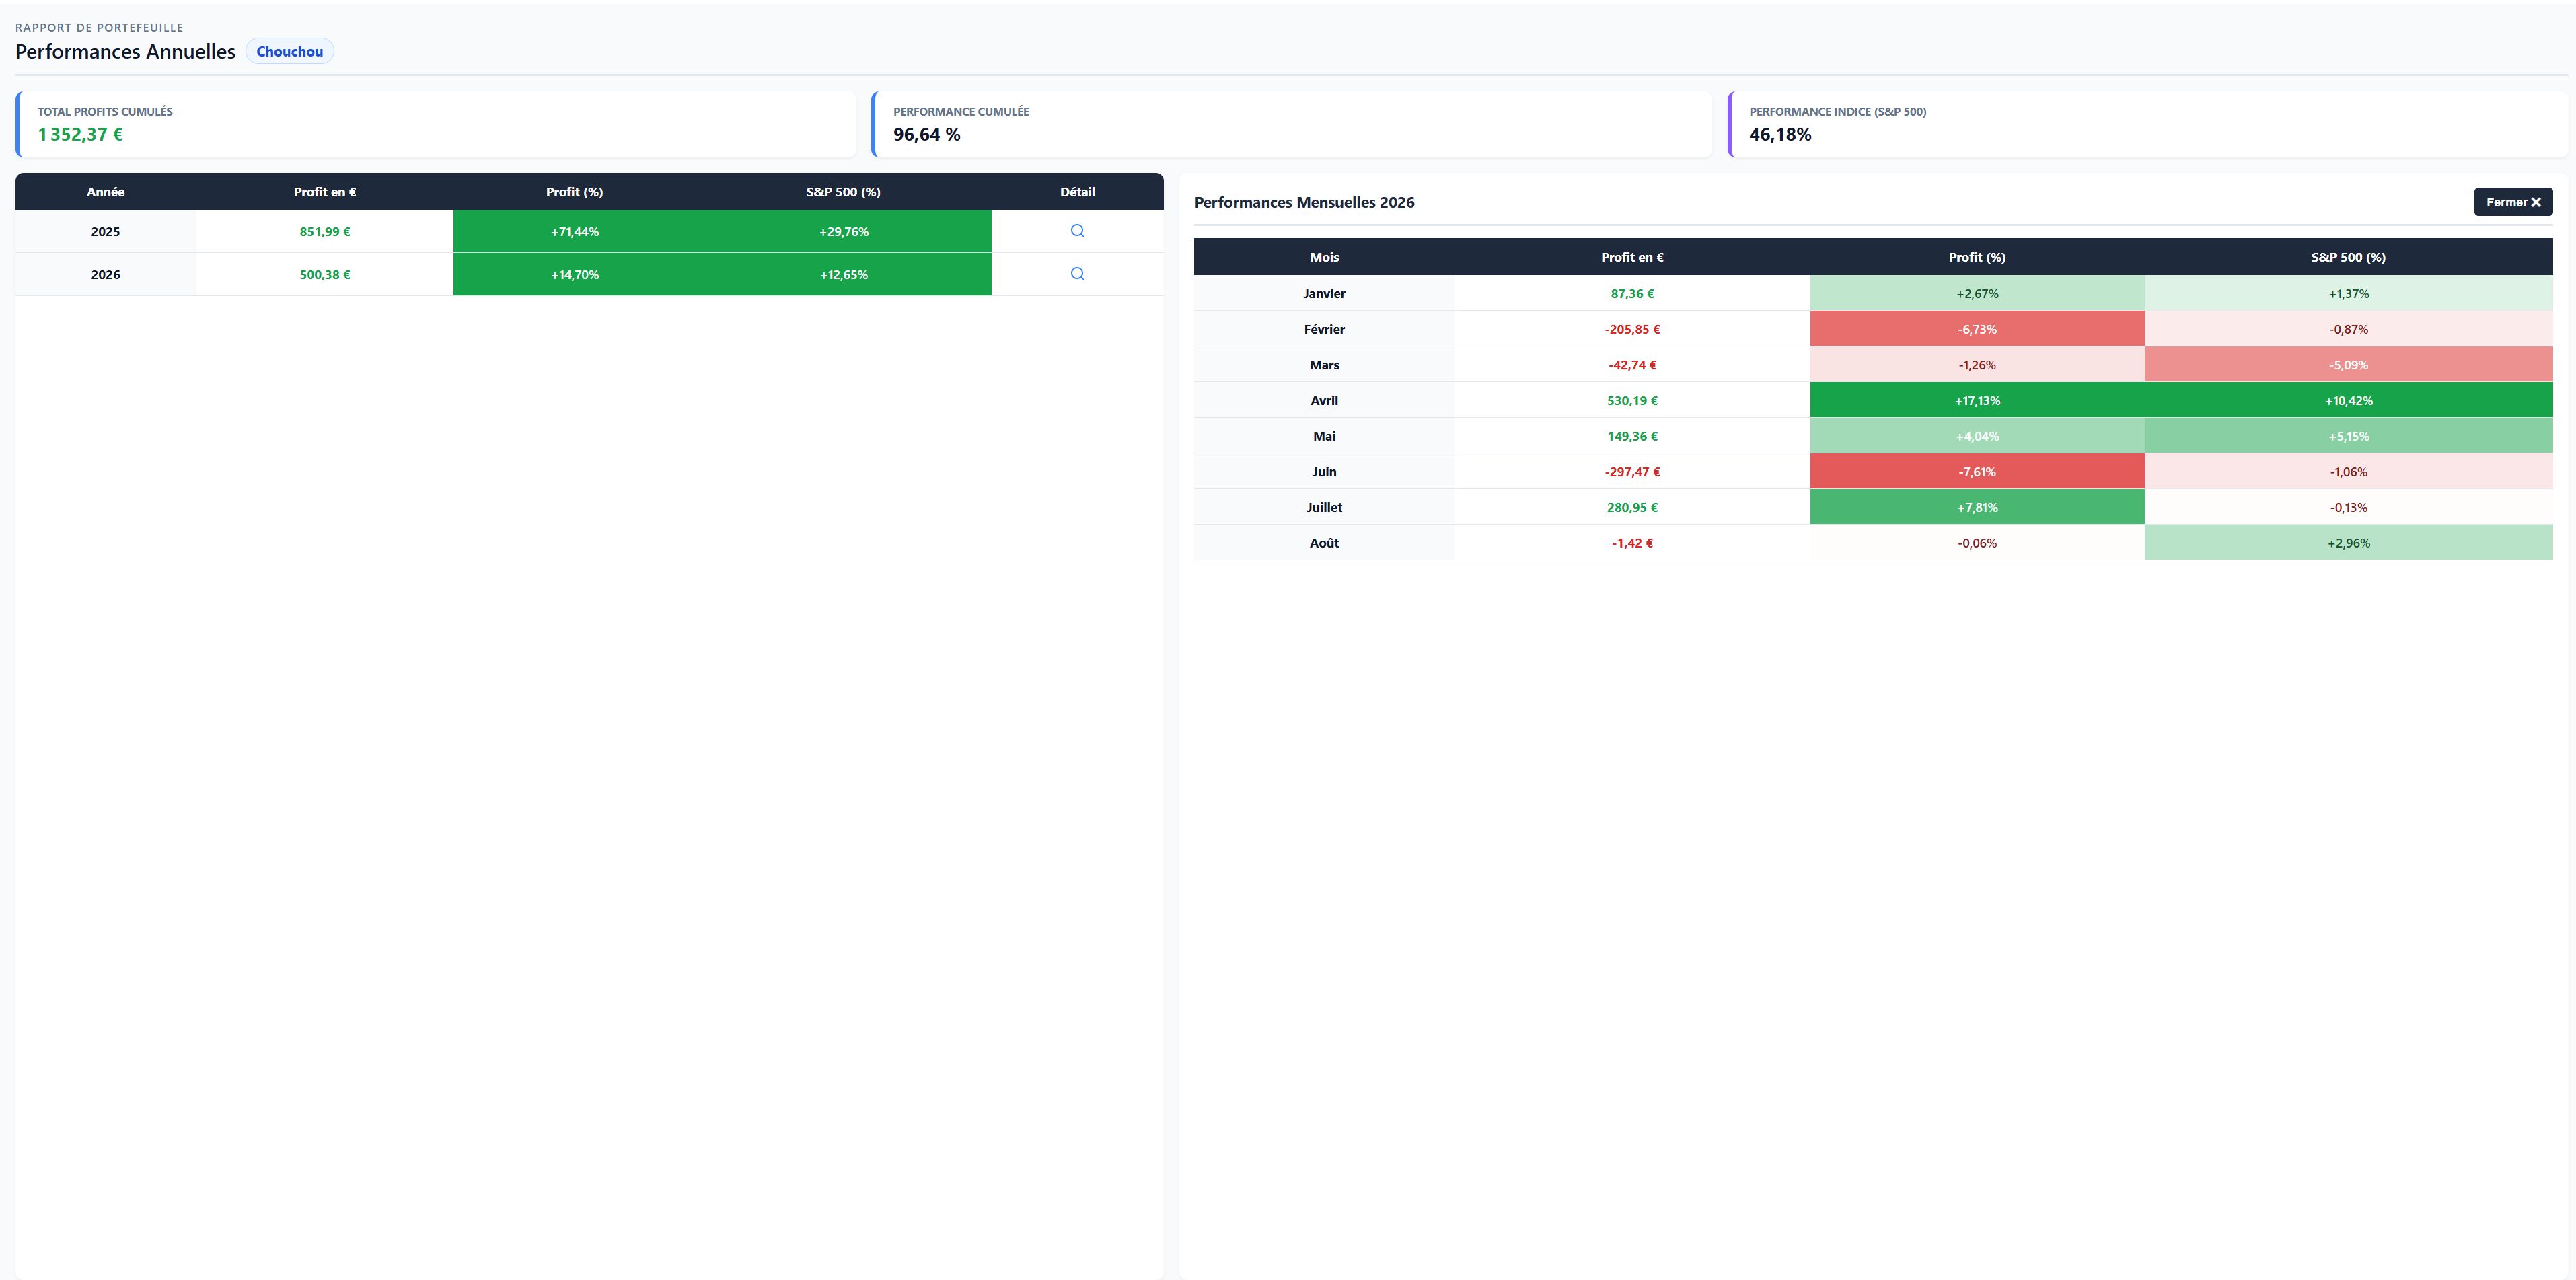2576x1280 pixels.
Task: Click the yearly S&P 500 (%) header
Action: [x=843, y=192]
